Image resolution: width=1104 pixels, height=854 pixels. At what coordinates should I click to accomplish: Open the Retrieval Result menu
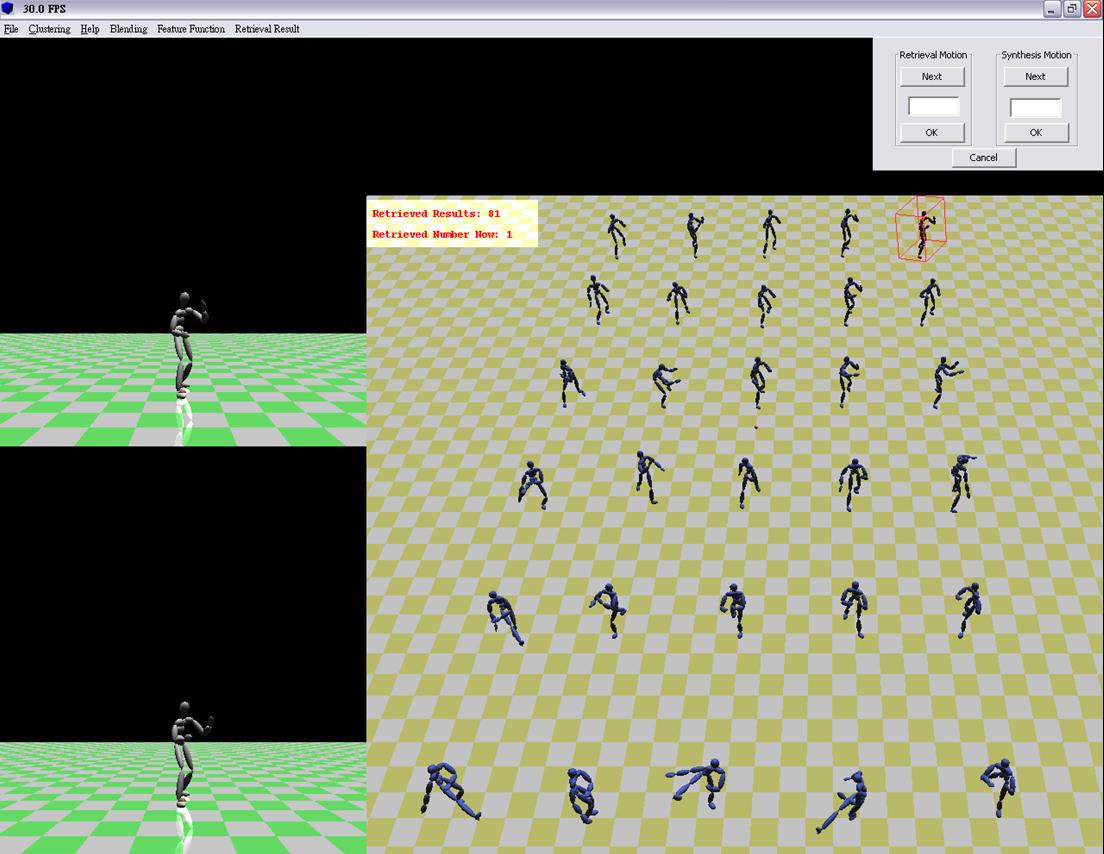click(267, 29)
